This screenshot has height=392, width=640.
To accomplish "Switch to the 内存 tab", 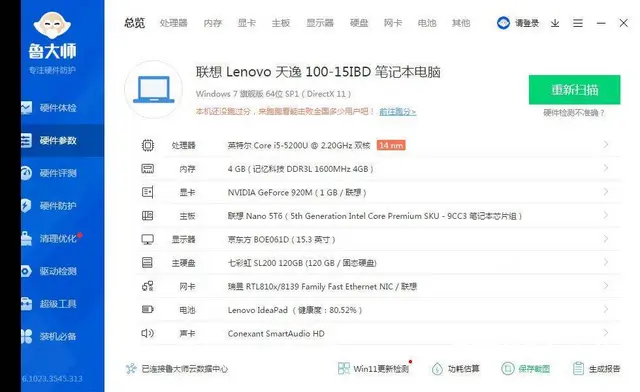I will point(213,23).
